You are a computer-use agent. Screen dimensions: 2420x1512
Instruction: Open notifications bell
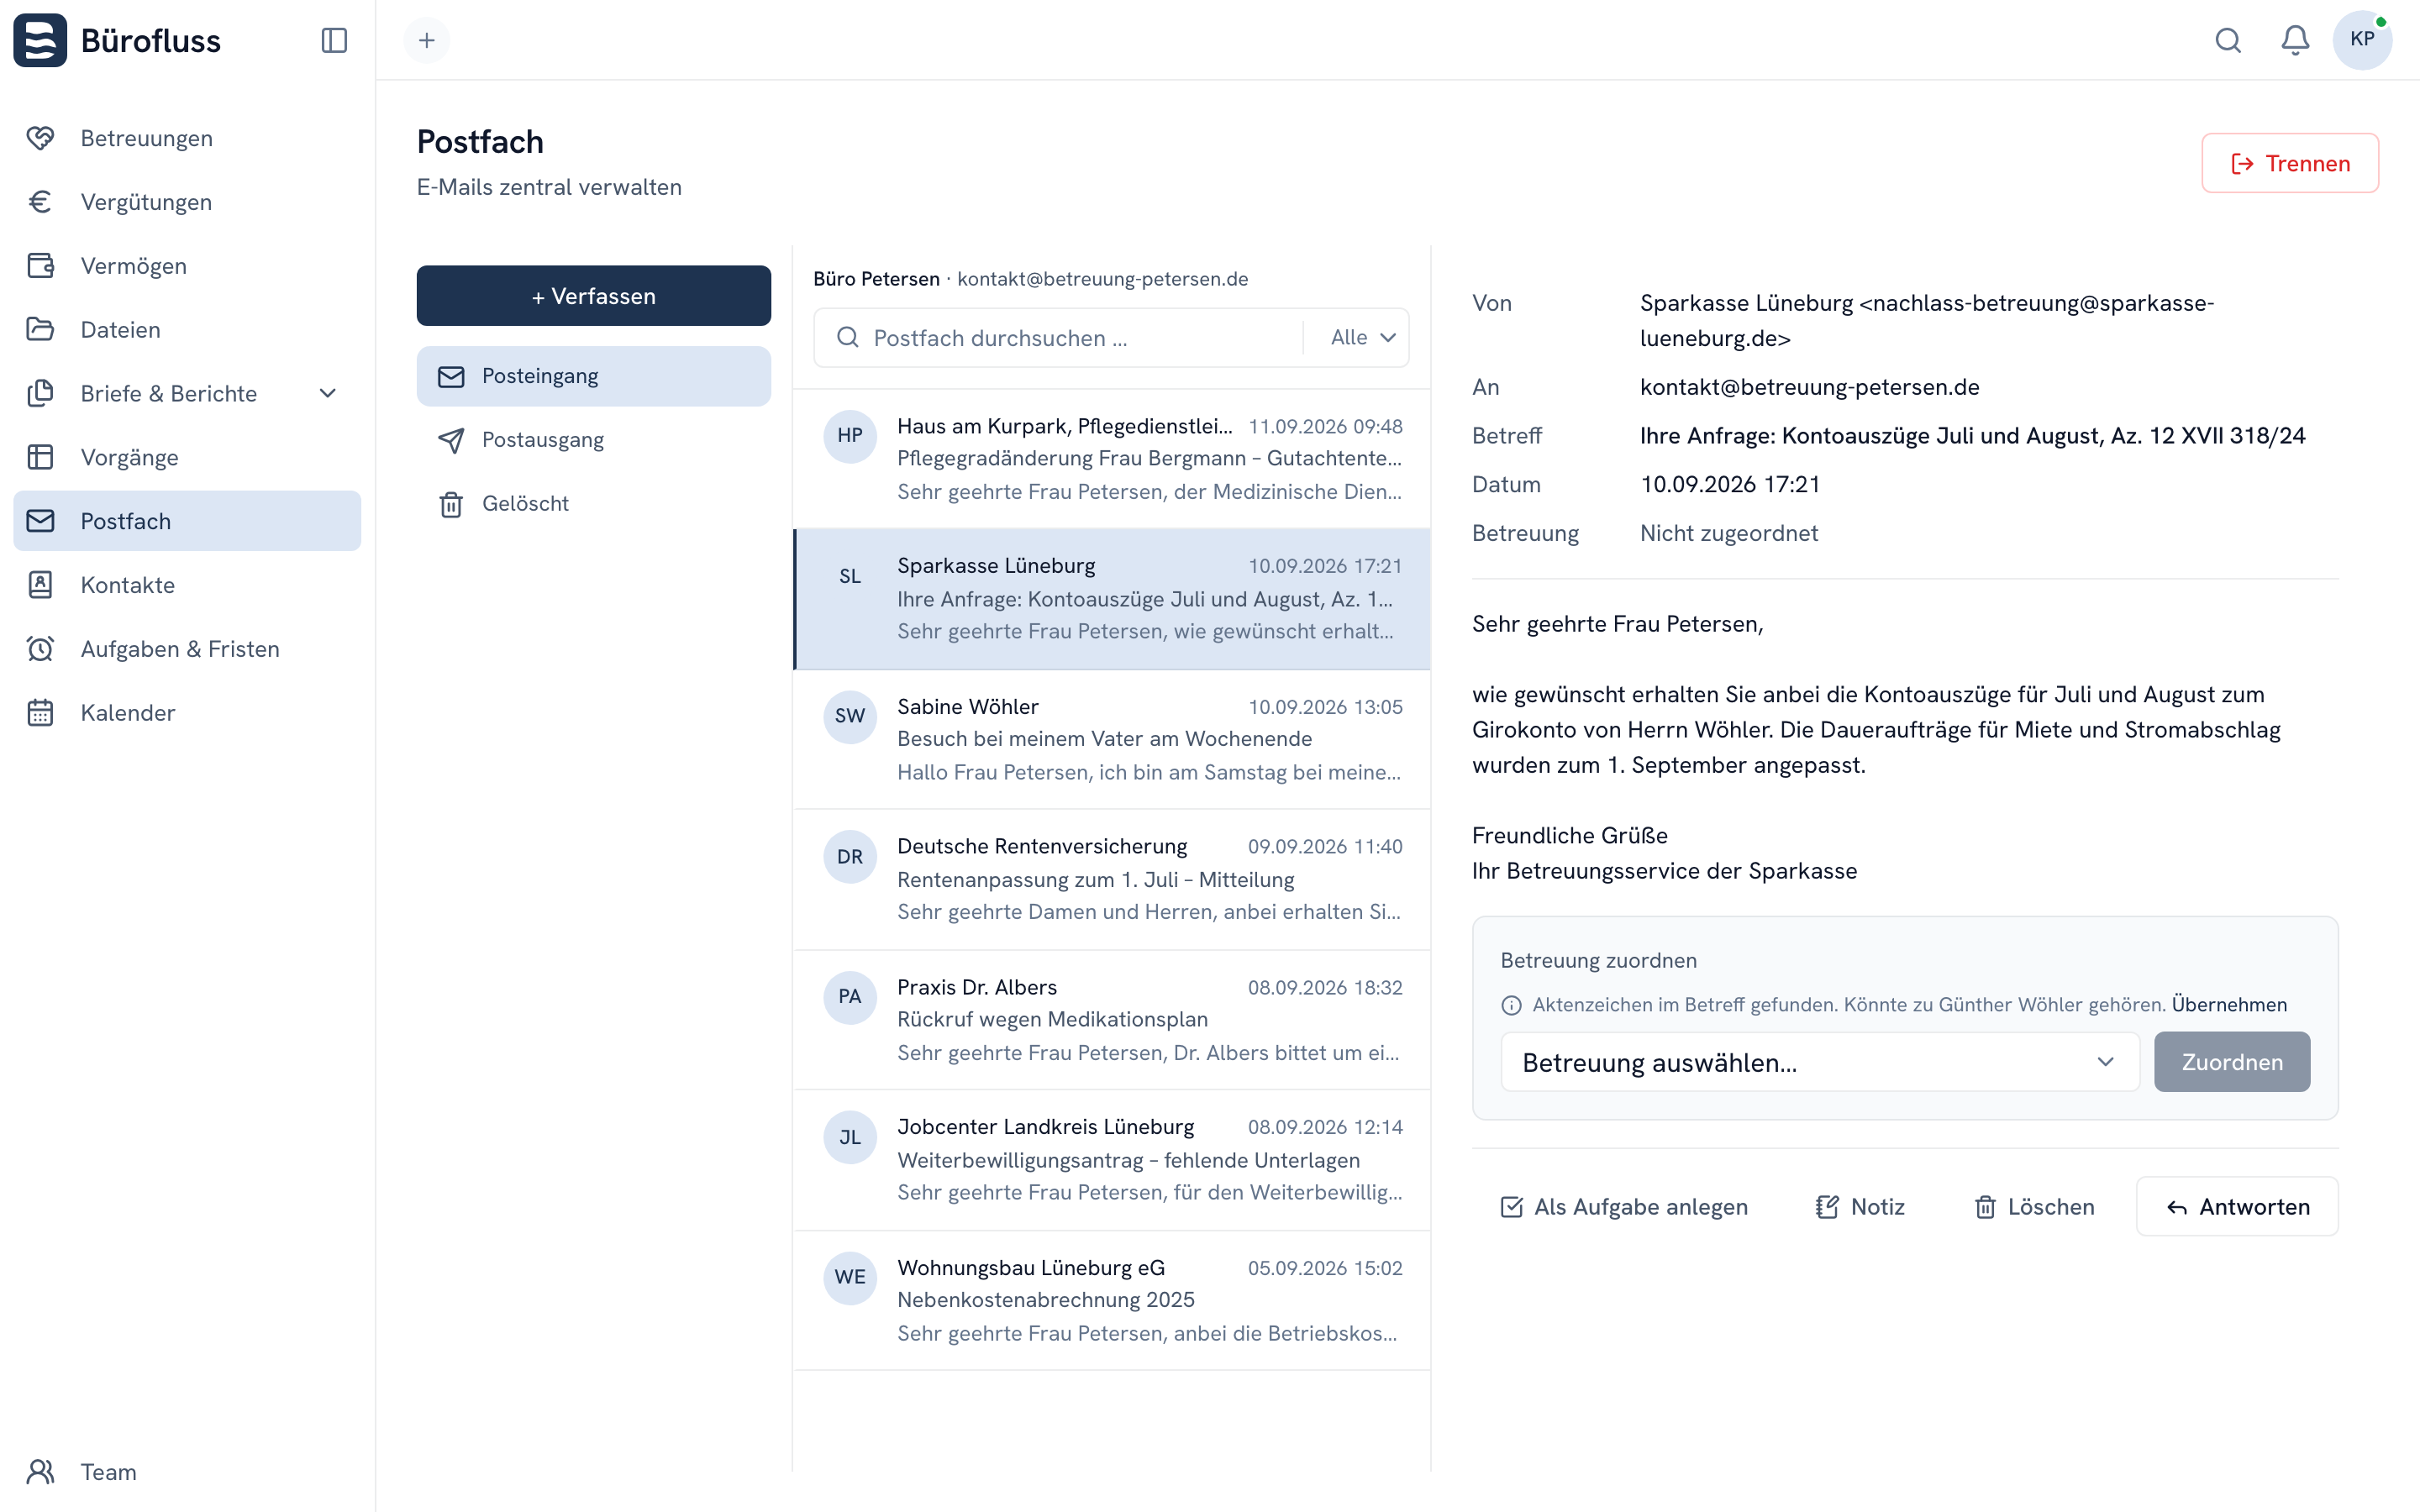[2295, 40]
